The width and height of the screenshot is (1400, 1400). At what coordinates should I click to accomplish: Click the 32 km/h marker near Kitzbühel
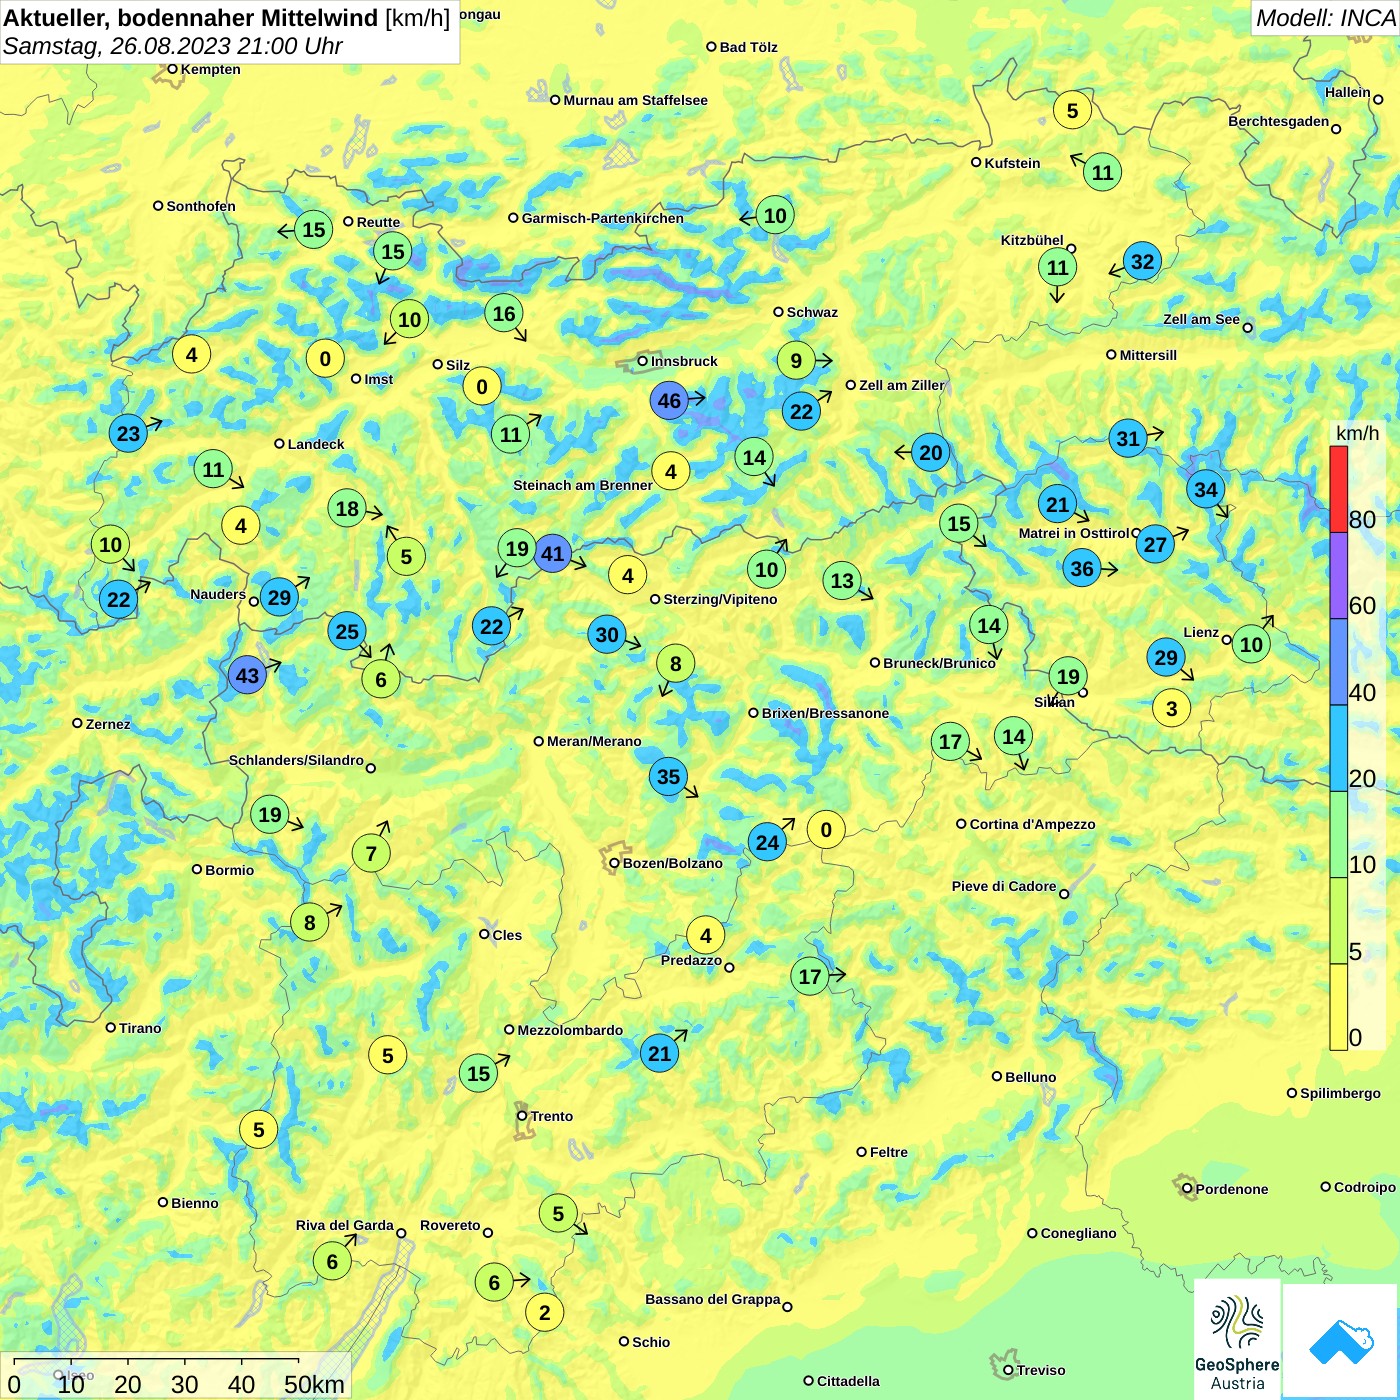(1142, 262)
